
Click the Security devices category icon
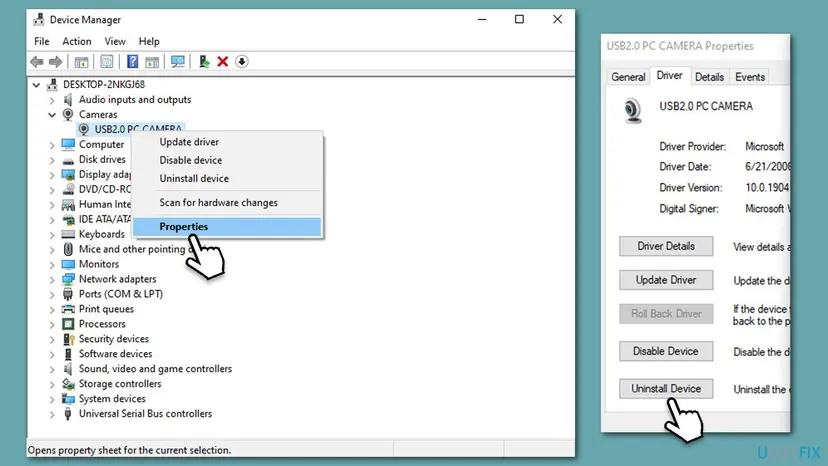(68, 339)
